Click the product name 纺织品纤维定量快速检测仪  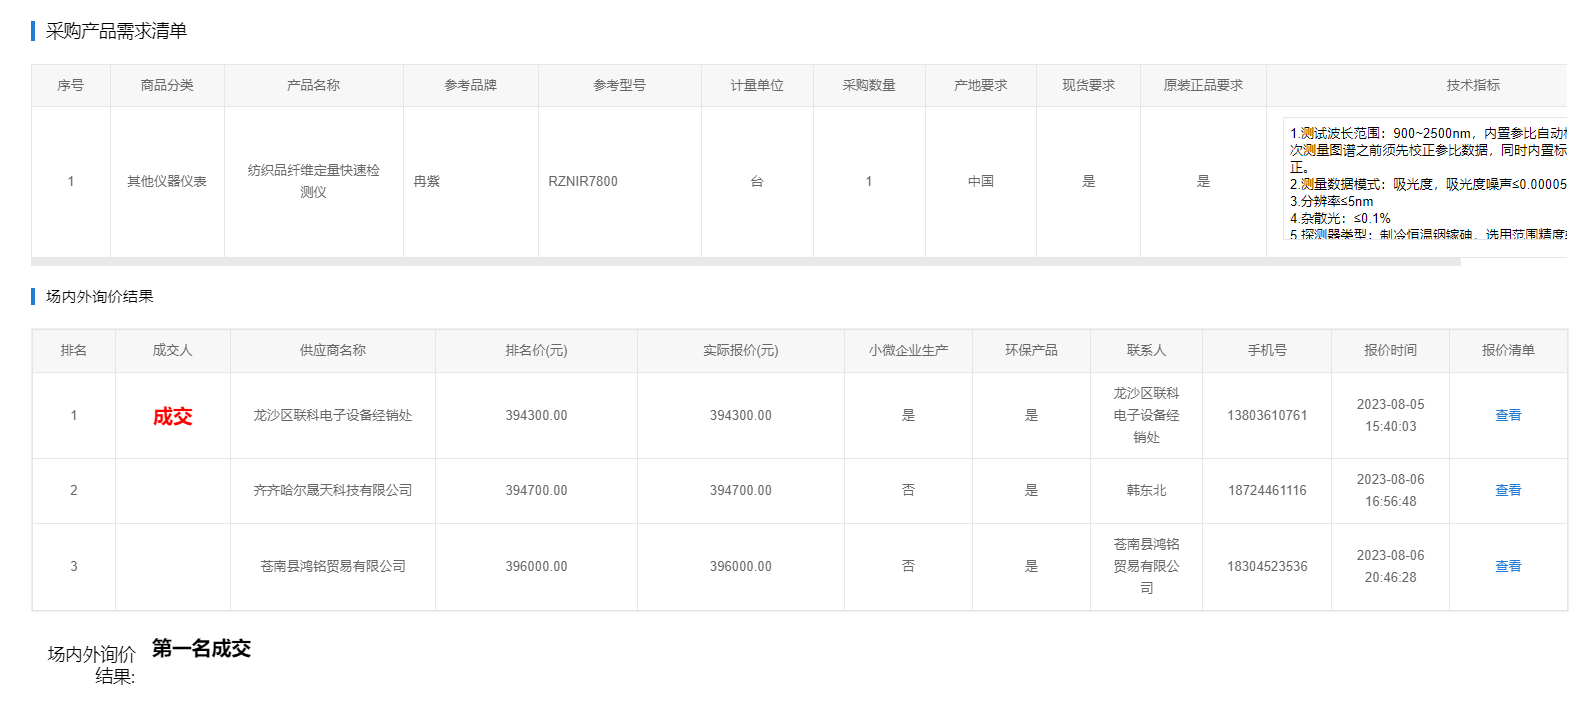coord(313,181)
